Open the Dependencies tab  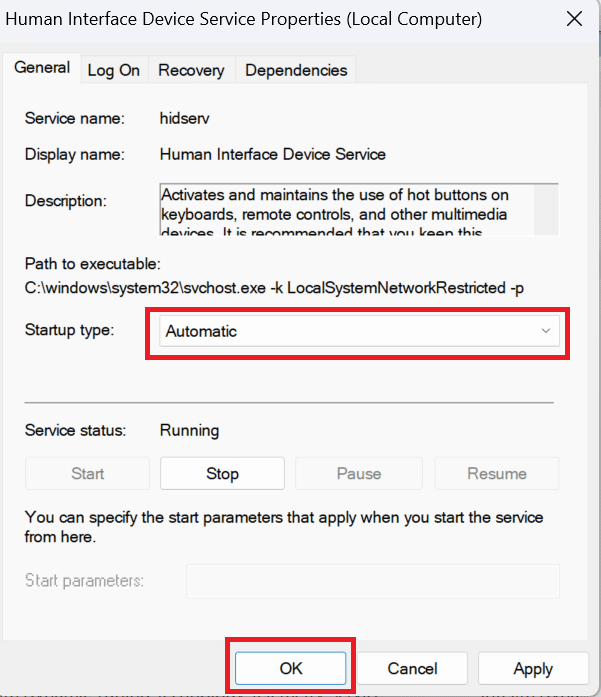tap(296, 70)
